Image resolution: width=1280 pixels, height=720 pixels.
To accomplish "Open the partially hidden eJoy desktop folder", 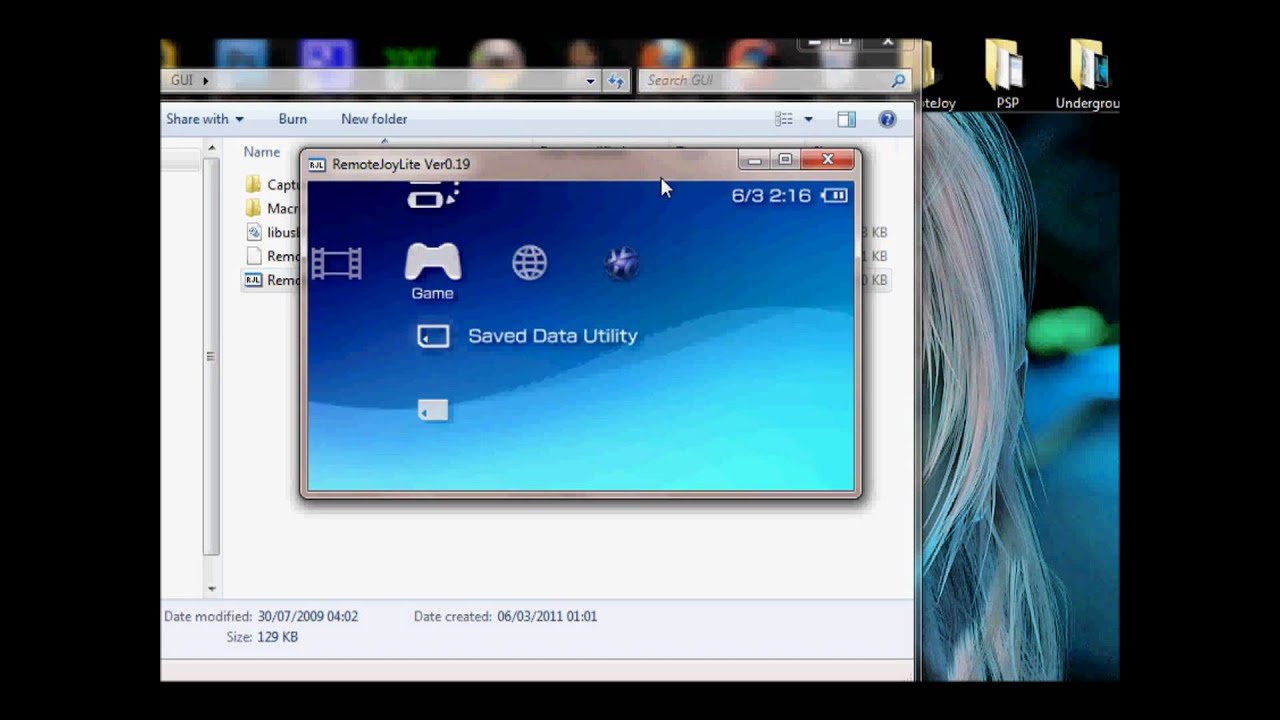I will pos(938,76).
